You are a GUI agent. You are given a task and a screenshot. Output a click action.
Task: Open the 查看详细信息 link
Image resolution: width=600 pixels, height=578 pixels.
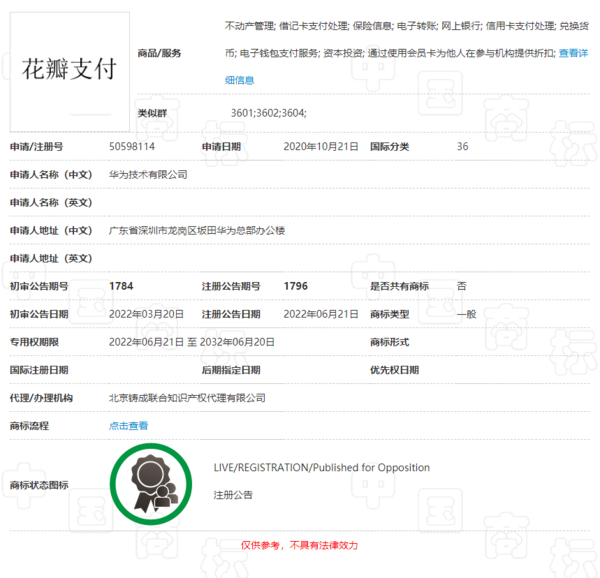pyautogui.click(x=573, y=53)
